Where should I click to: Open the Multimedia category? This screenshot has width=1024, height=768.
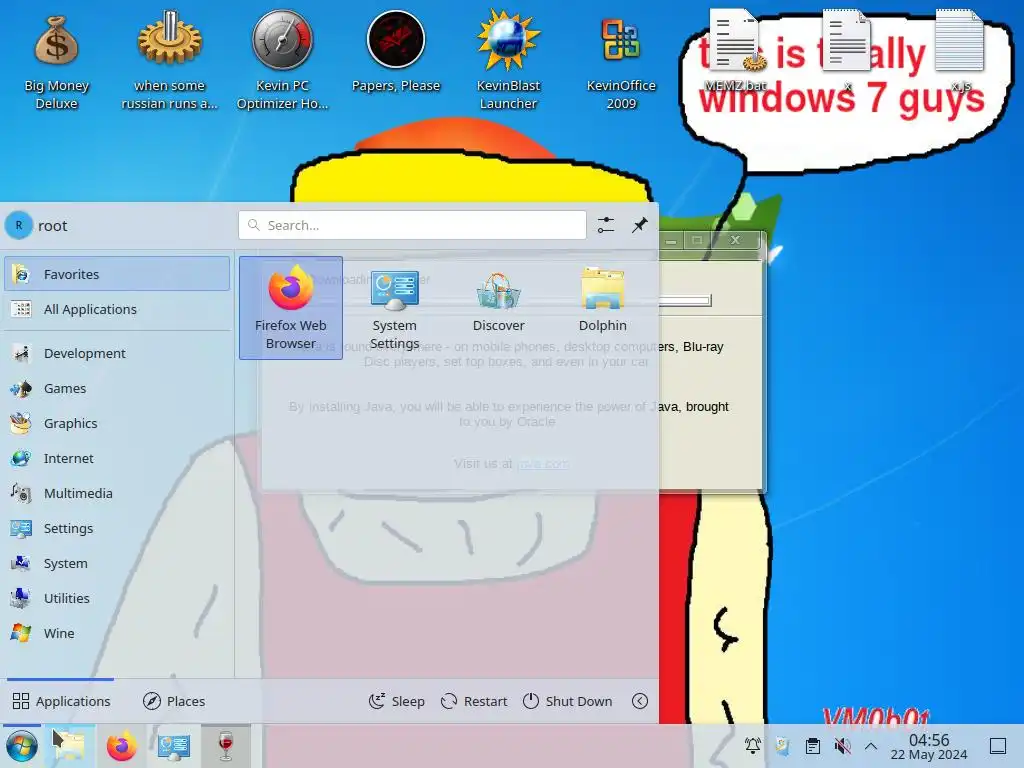click(117, 493)
